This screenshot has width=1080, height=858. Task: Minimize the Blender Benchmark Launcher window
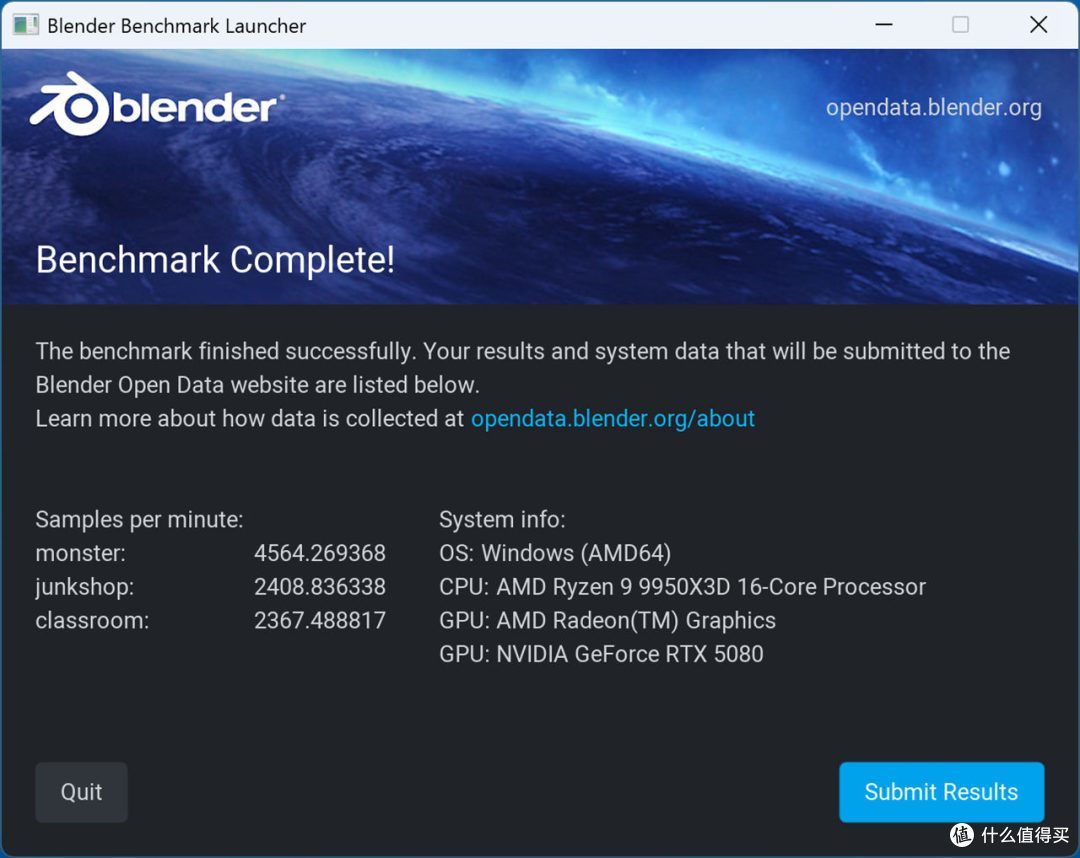pos(884,25)
